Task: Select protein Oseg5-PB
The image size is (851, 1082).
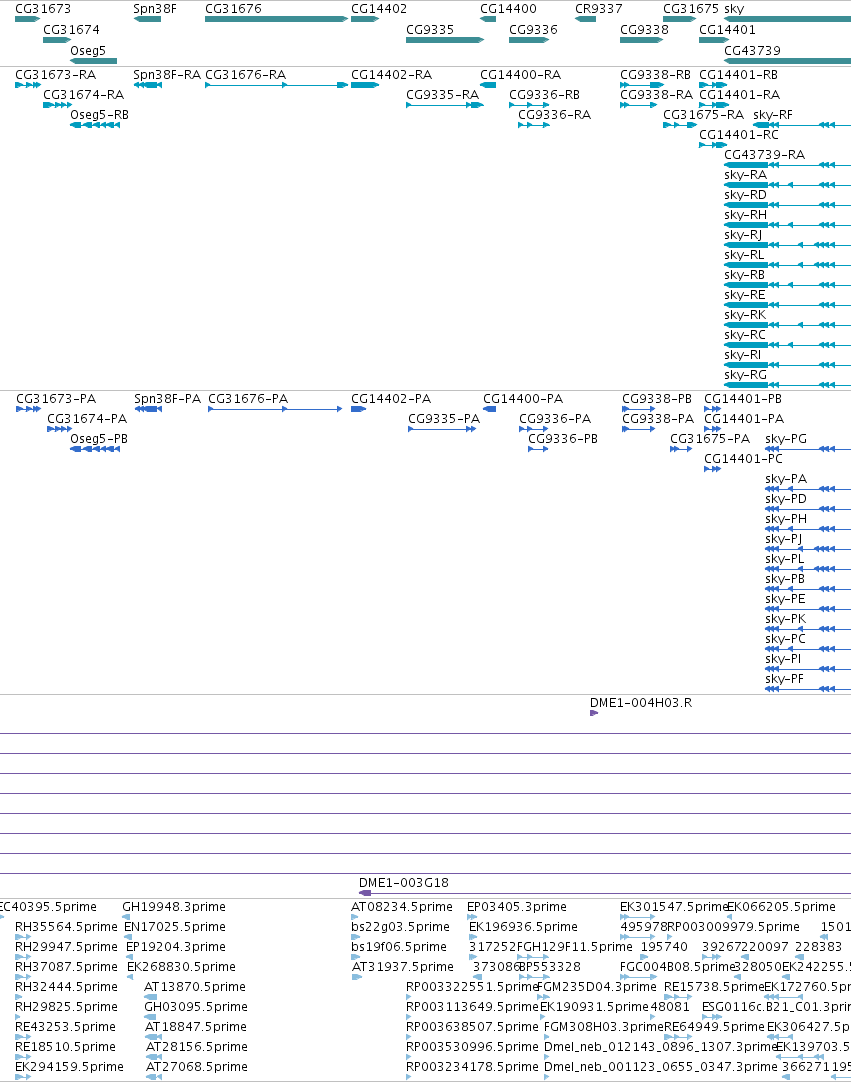Action: [99, 439]
